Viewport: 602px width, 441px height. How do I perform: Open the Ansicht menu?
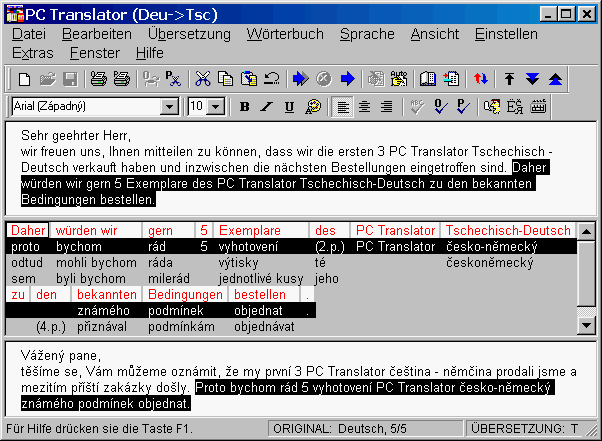point(435,34)
